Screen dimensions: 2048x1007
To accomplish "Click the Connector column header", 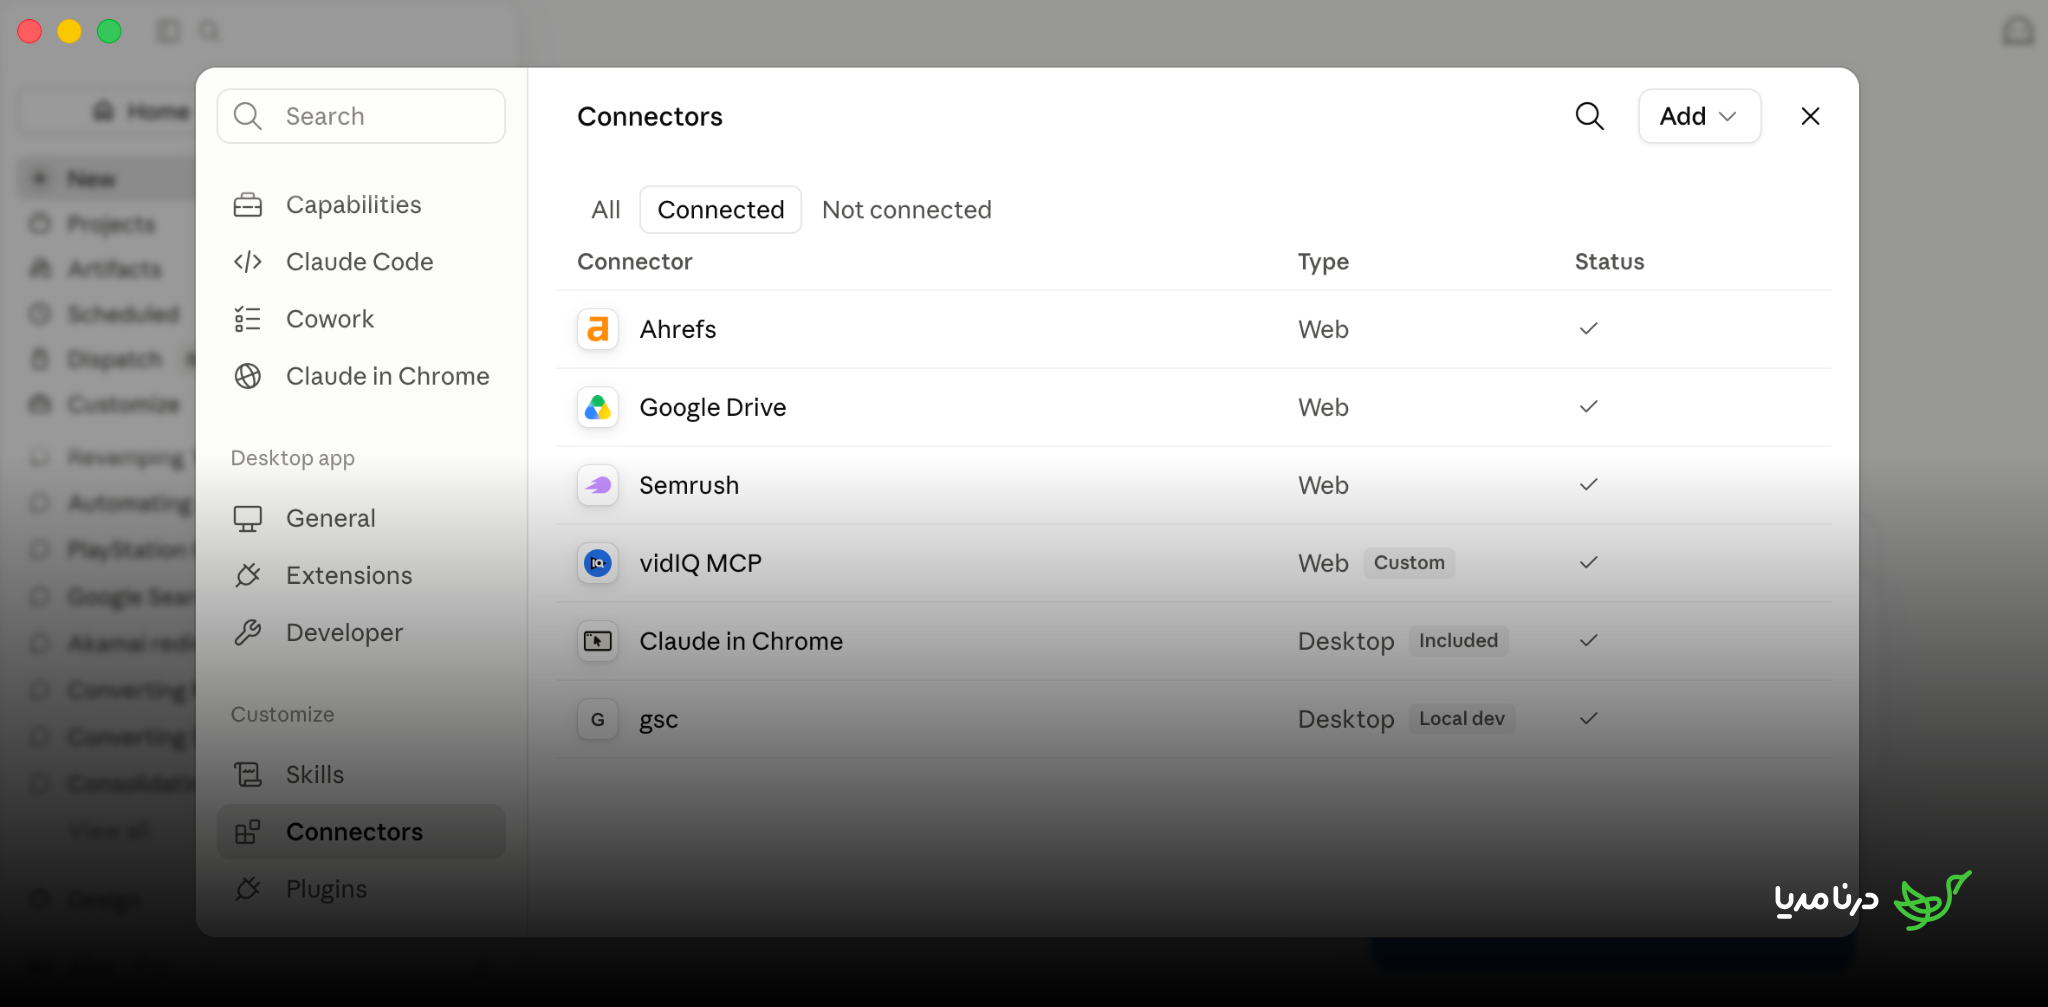I will pos(635,262).
